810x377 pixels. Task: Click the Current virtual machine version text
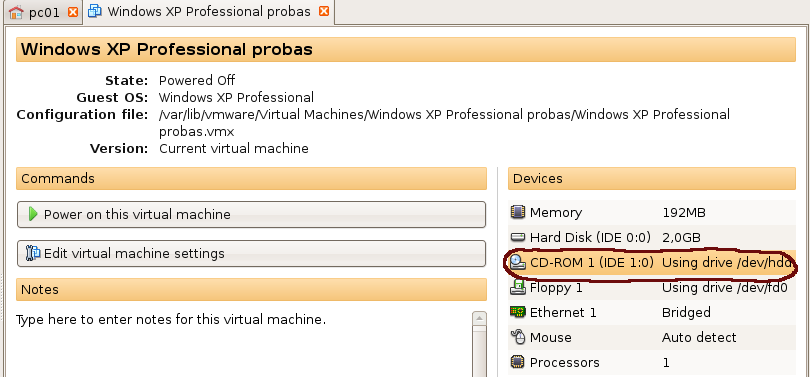tap(234, 149)
